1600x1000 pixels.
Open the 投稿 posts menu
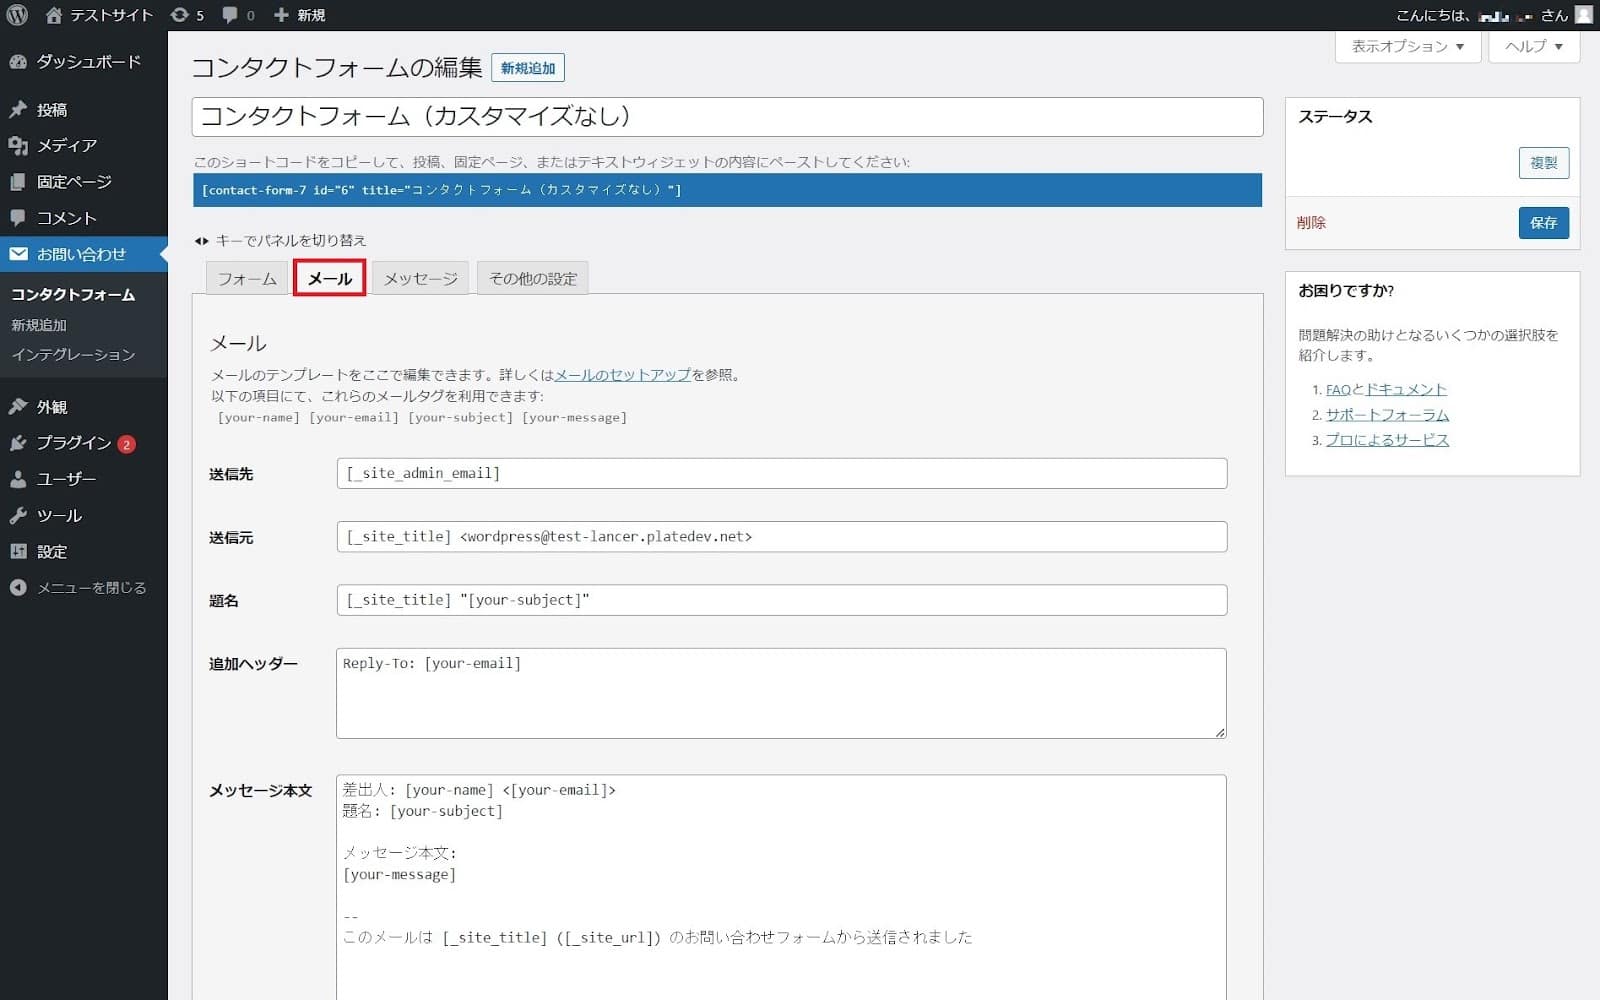[51, 110]
